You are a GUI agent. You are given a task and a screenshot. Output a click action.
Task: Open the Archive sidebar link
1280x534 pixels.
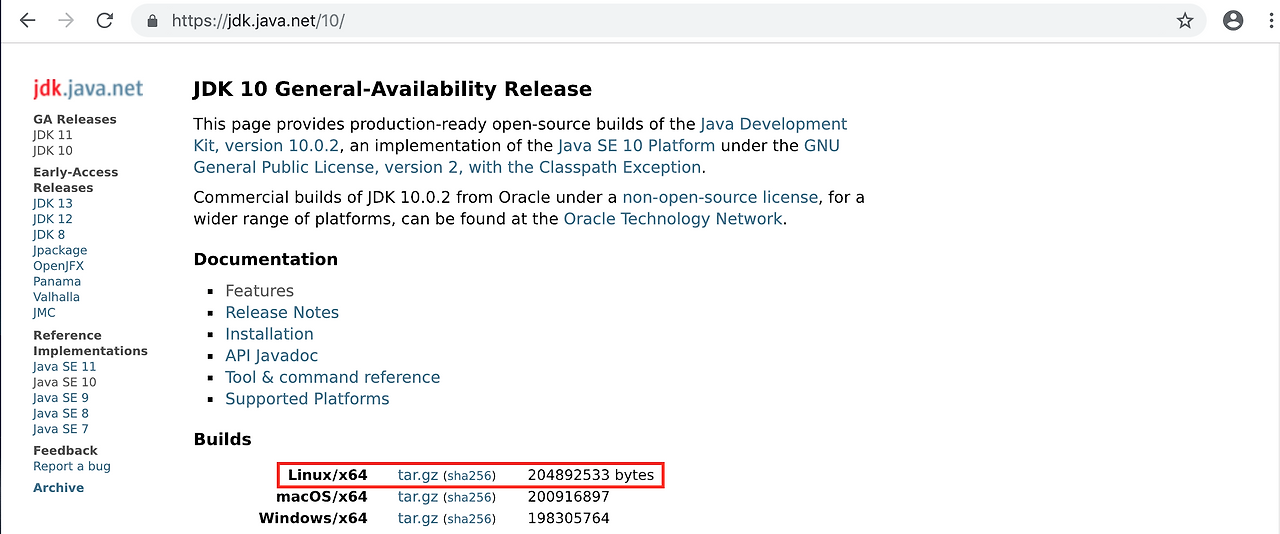coord(58,488)
